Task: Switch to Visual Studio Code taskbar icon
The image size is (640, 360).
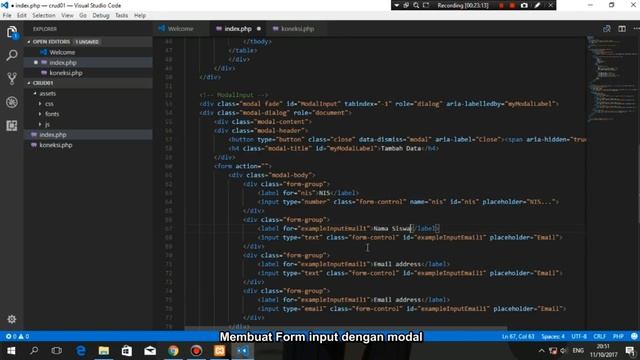Action: tap(243, 351)
